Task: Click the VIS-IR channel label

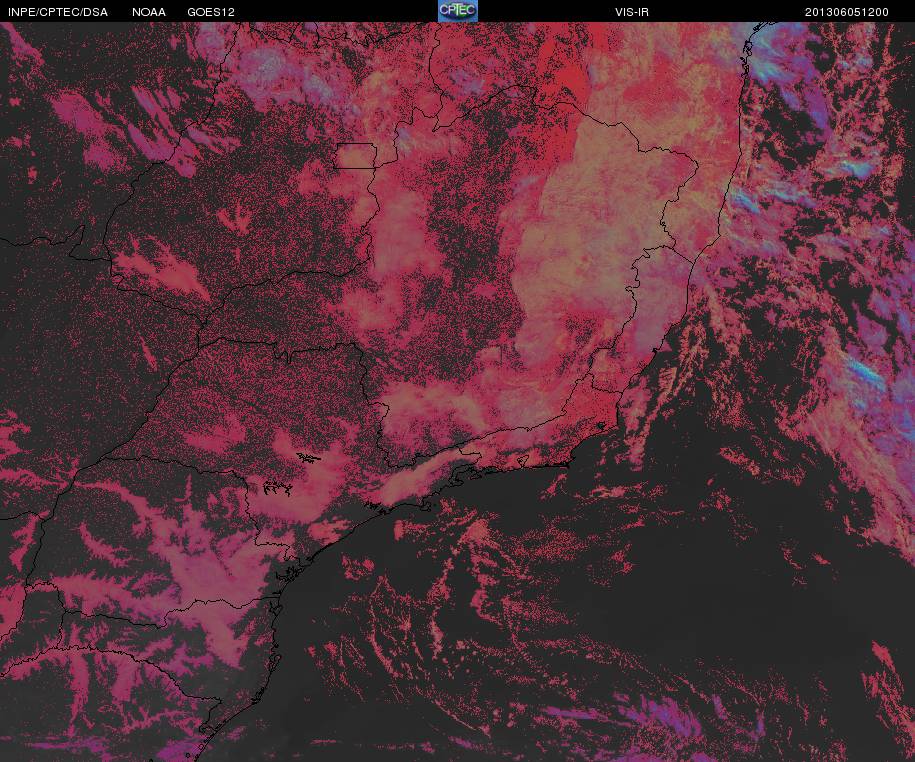Action: pos(632,12)
